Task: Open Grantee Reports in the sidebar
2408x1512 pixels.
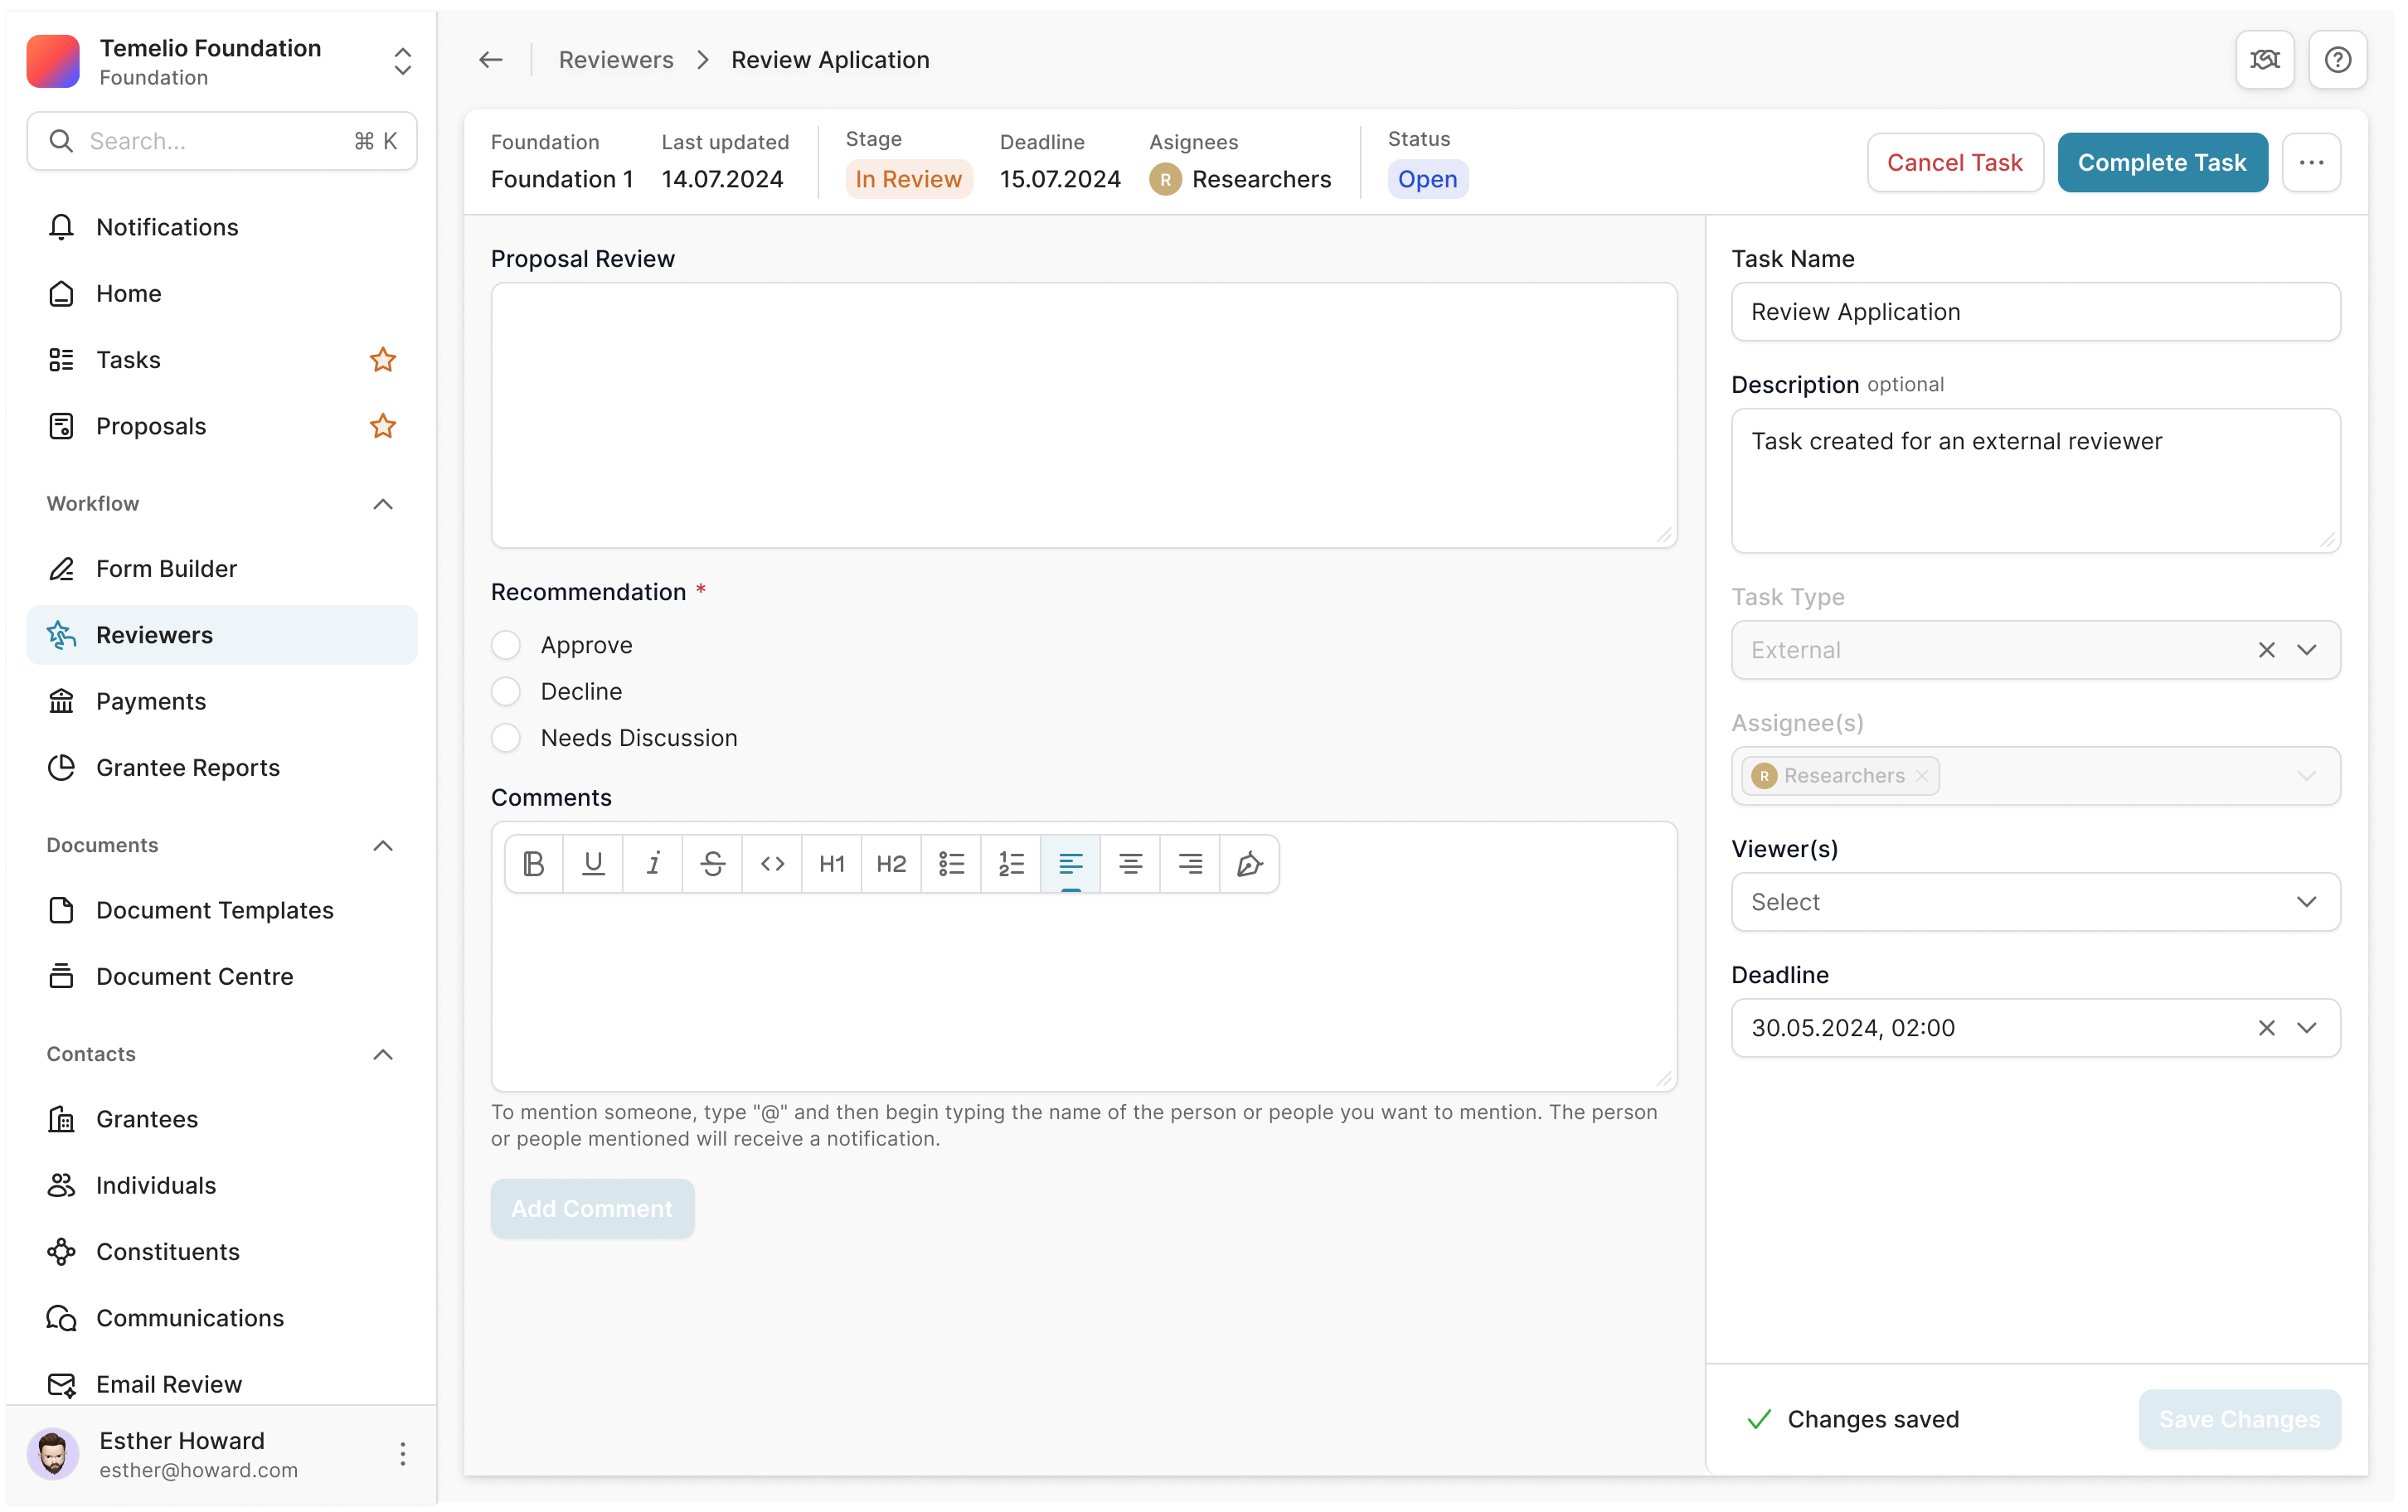Action: click(x=188, y=767)
